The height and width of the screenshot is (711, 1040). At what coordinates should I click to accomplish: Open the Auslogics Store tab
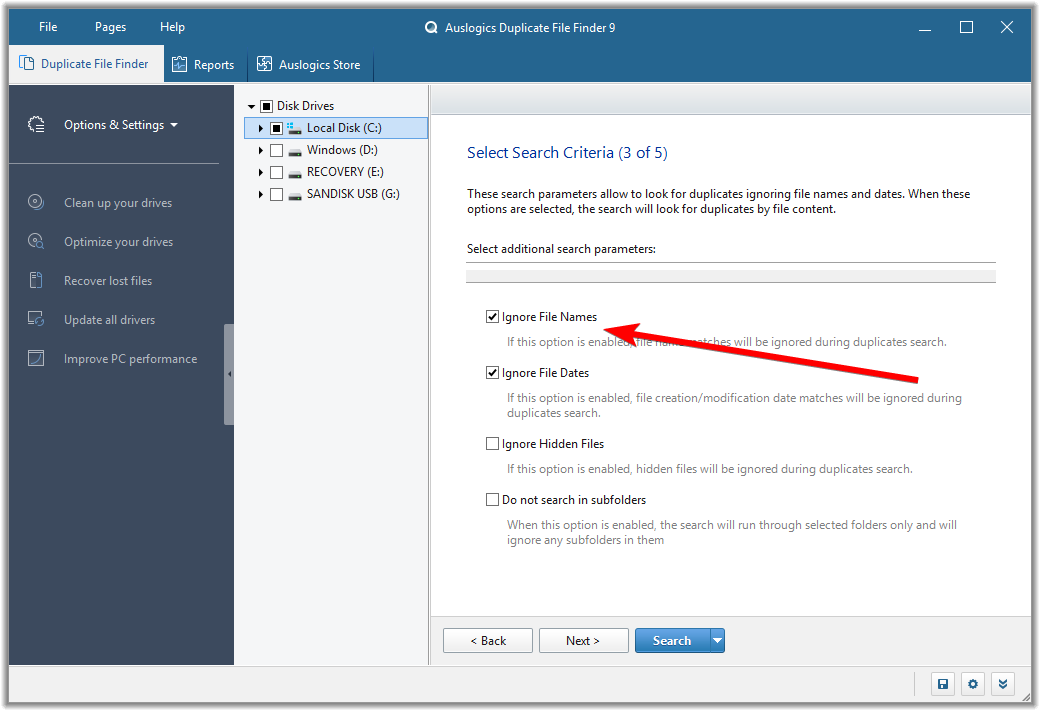point(310,64)
